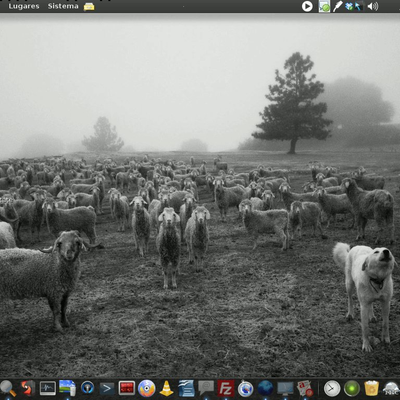Launch the chat speech bubble app

tap(206, 388)
